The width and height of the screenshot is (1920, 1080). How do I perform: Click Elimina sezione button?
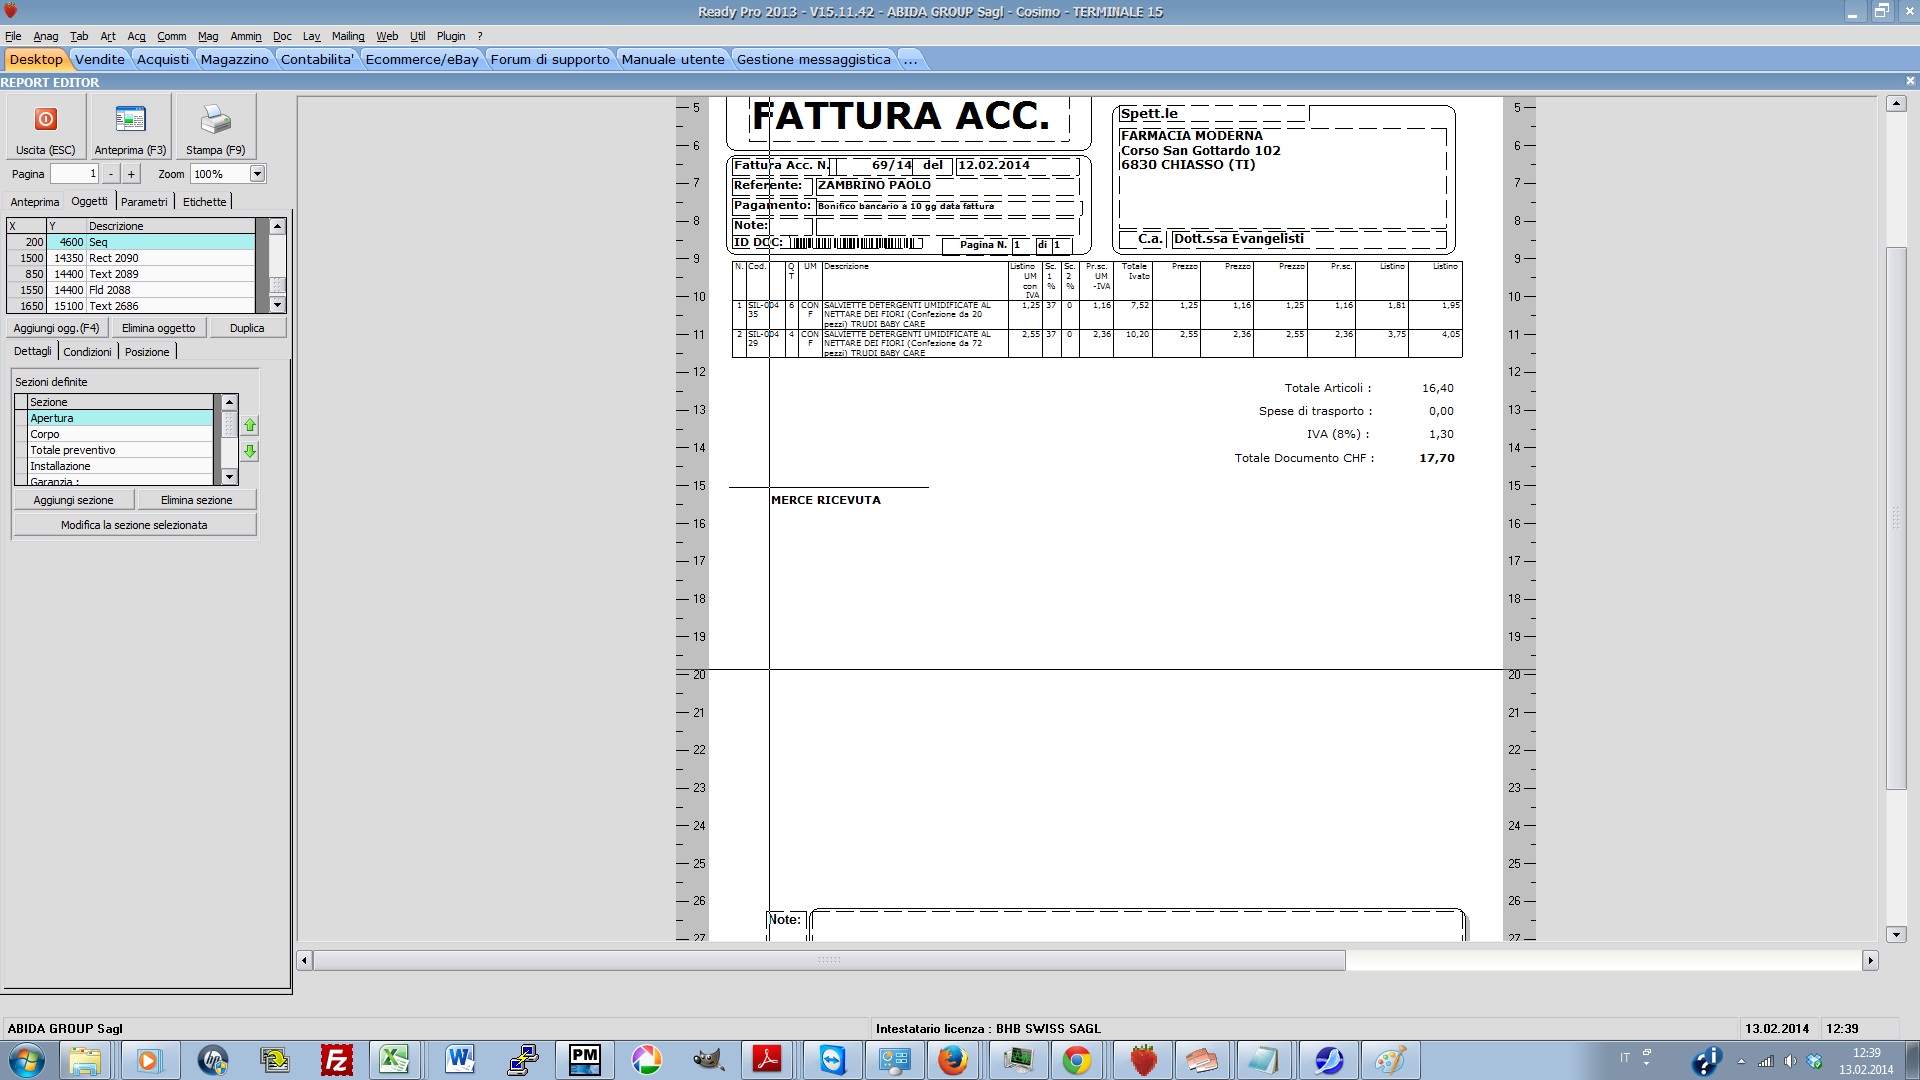196,500
